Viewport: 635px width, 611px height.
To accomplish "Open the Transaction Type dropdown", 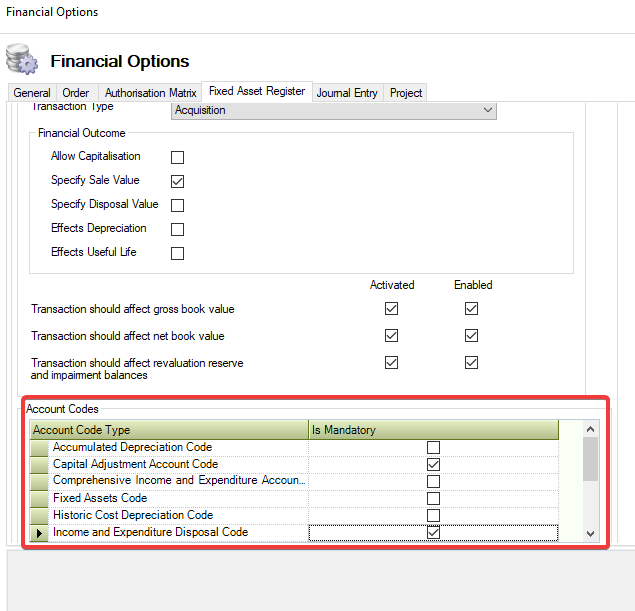I will [x=488, y=110].
